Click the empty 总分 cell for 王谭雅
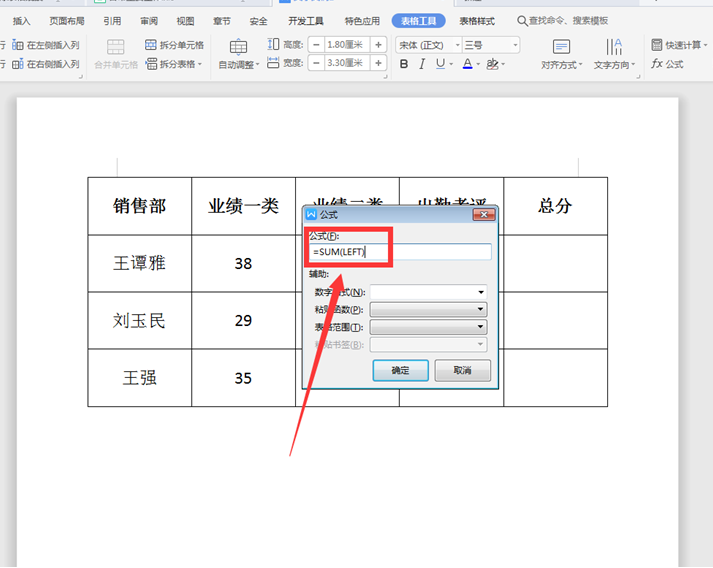713x568 pixels. point(555,263)
